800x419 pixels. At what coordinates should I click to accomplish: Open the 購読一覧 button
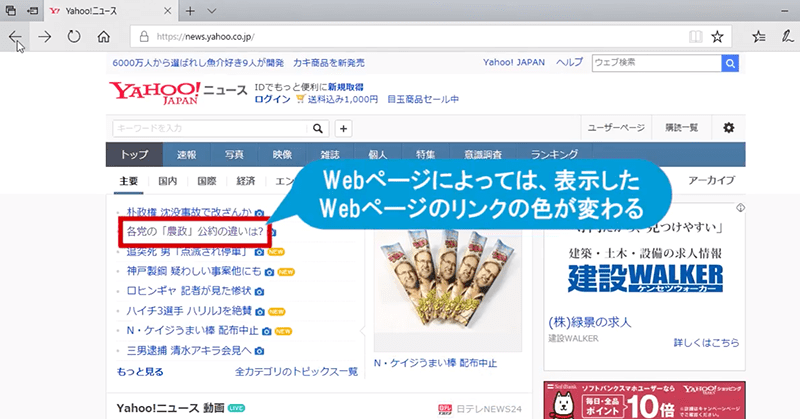[x=681, y=128]
